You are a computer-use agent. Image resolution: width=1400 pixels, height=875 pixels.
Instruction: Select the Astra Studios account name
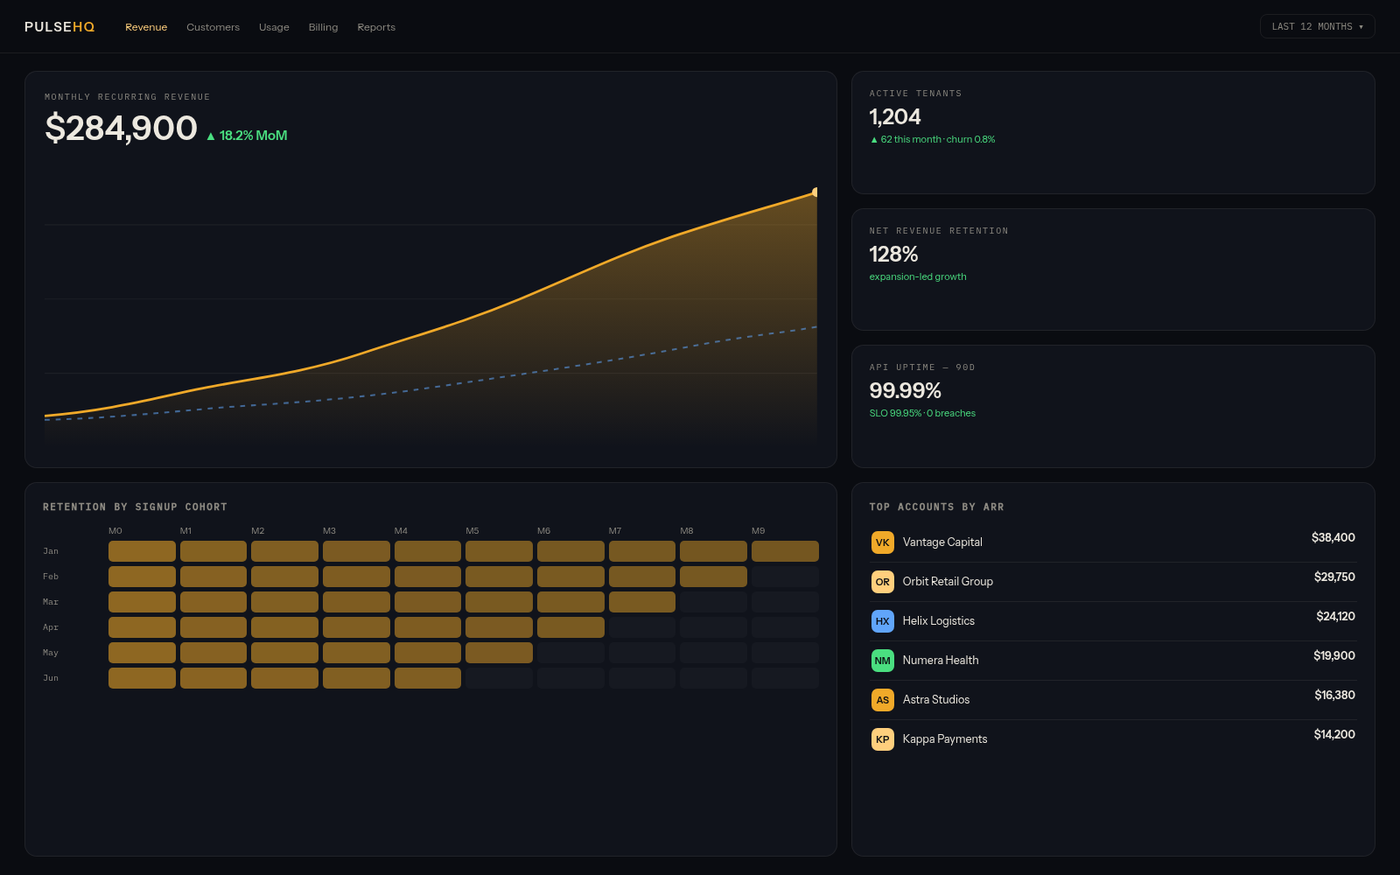coord(936,699)
